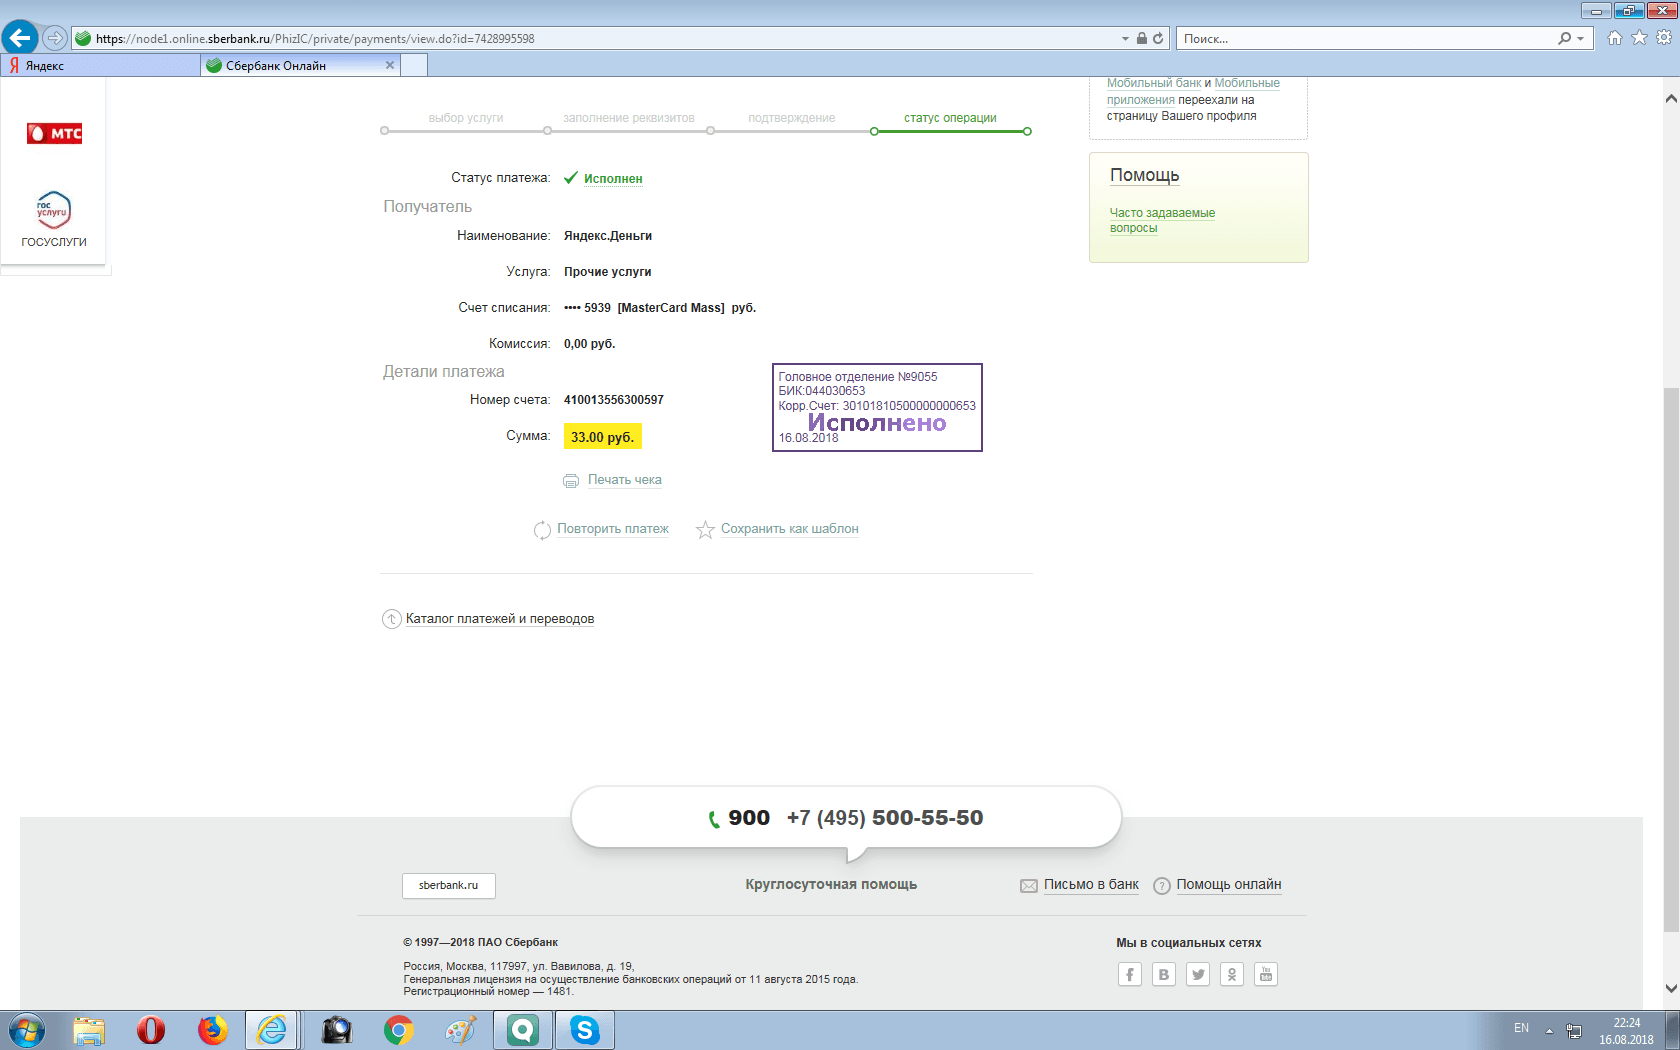Open the VKontakte social icon in footer
The width and height of the screenshot is (1680, 1050).
1164,974
